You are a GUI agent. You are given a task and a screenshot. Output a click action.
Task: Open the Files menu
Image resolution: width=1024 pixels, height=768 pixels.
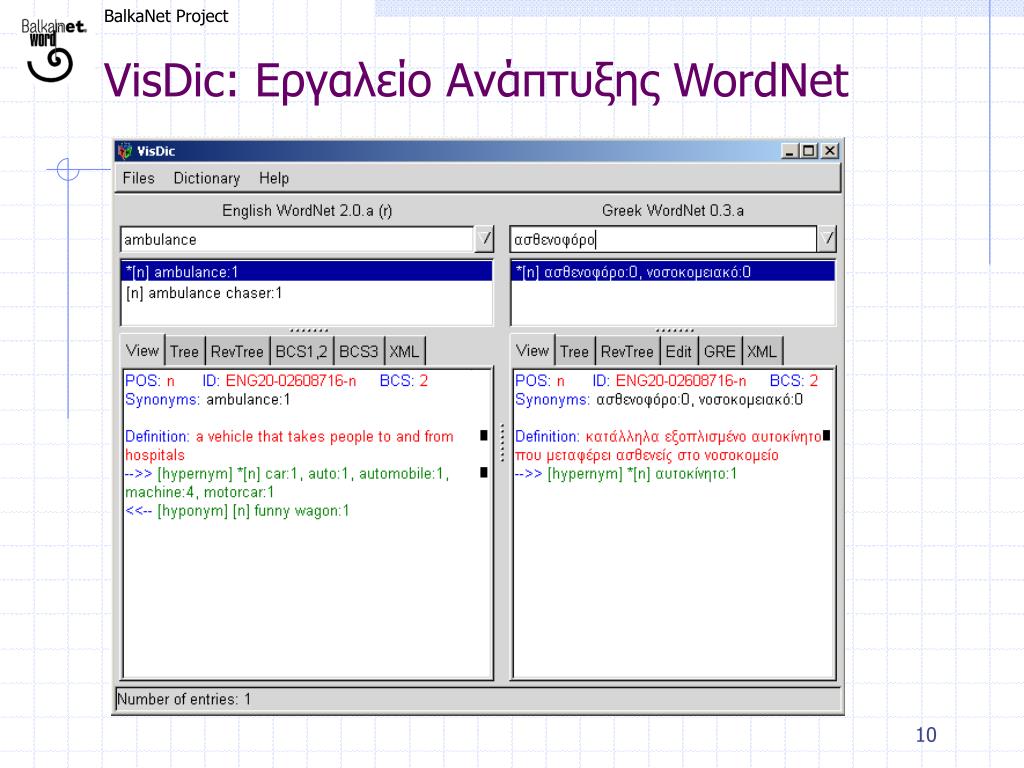[x=138, y=178]
